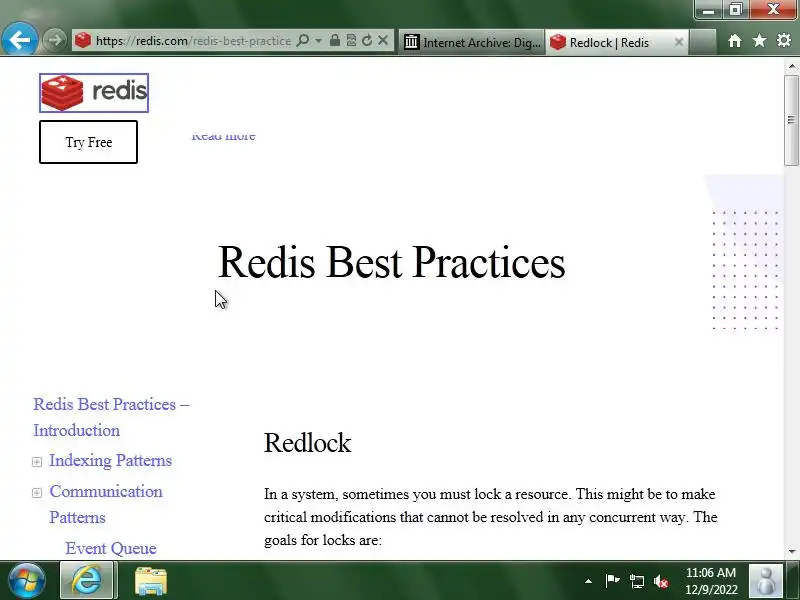Open the address bar autocomplete dropdown arrow
Viewport: 800px width, 600px height.
pyautogui.click(x=318, y=40)
